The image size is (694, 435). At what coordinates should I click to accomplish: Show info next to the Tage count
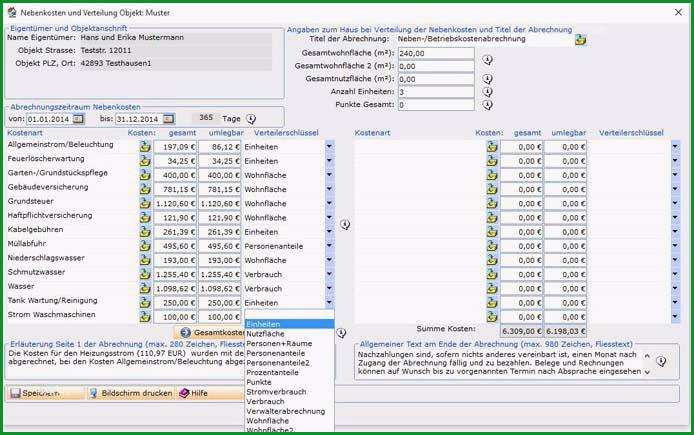coord(251,119)
